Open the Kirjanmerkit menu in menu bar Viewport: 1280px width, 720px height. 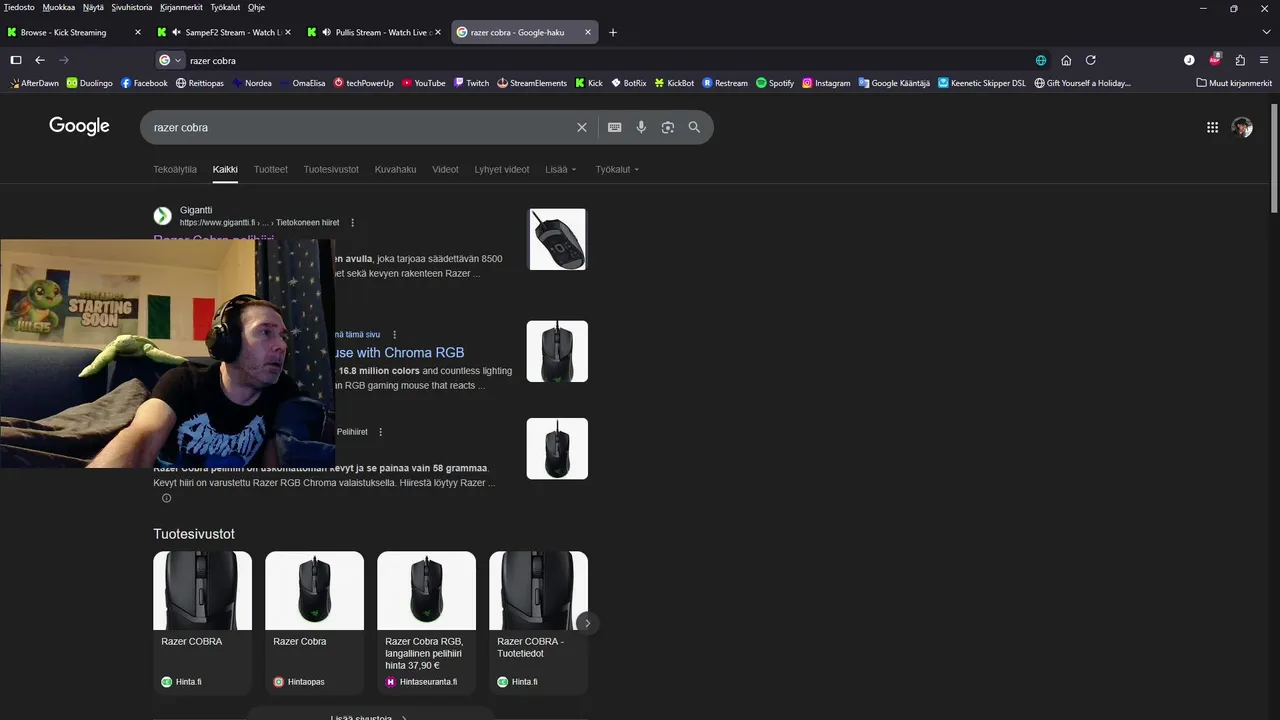[181, 7]
